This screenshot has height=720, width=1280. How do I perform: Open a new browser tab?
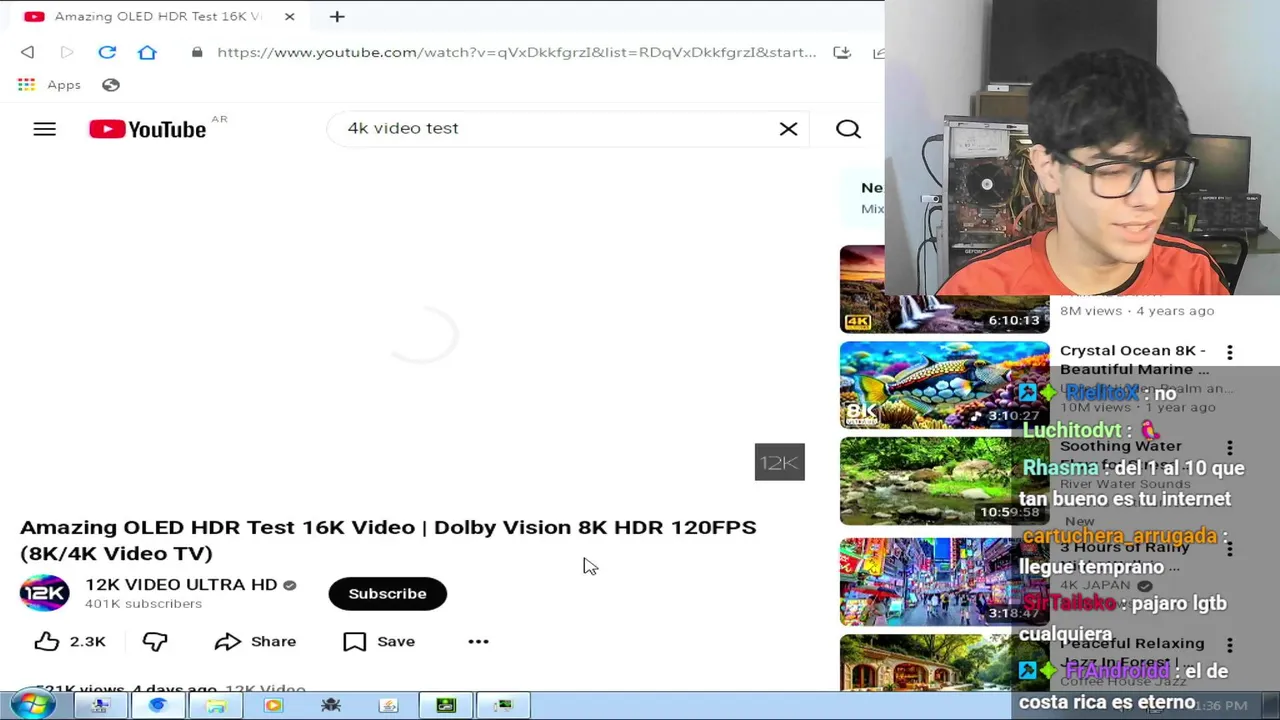pyautogui.click(x=337, y=17)
